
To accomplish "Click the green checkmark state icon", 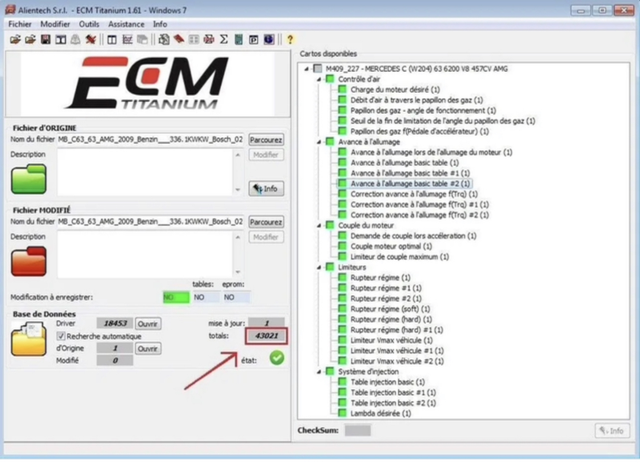I will coord(276,357).
